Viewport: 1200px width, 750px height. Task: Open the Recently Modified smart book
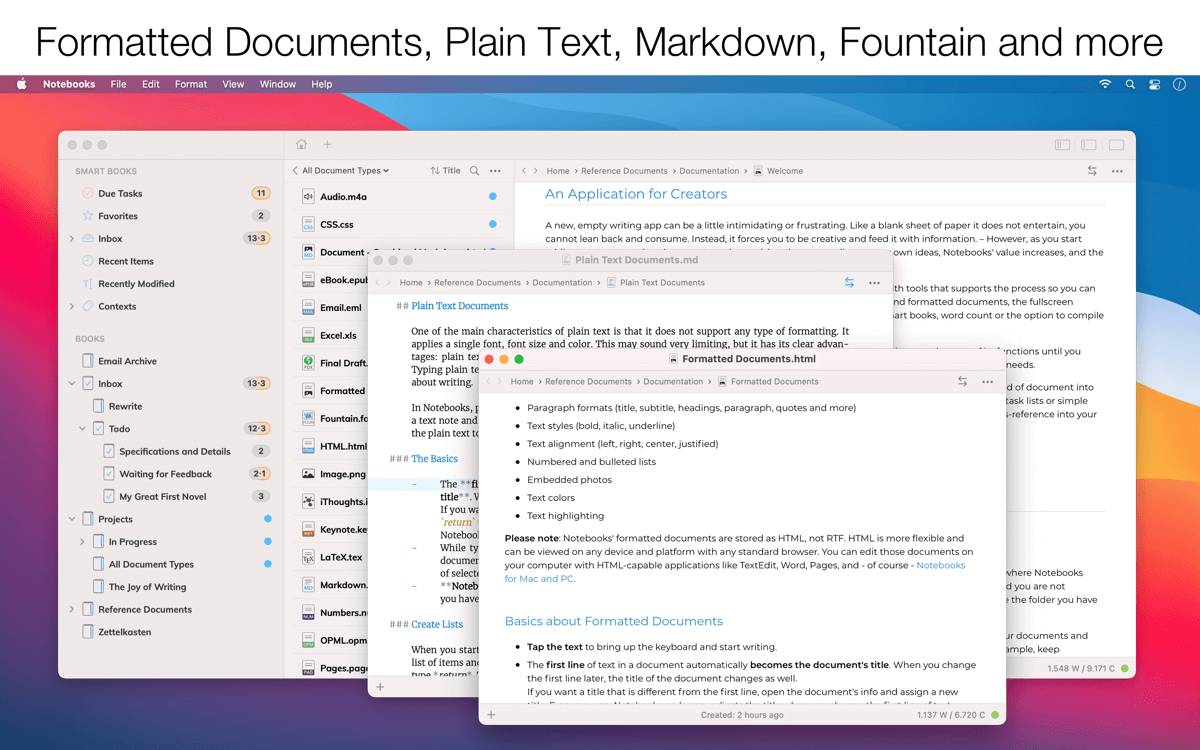pyautogui.click(x=136, y=284)
